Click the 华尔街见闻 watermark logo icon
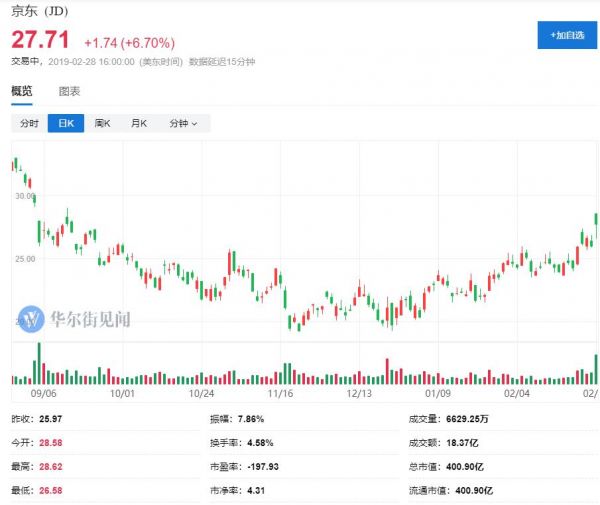The height and width of the screenshot is (505, 600). pyautogui.click(x=33, y=319)
